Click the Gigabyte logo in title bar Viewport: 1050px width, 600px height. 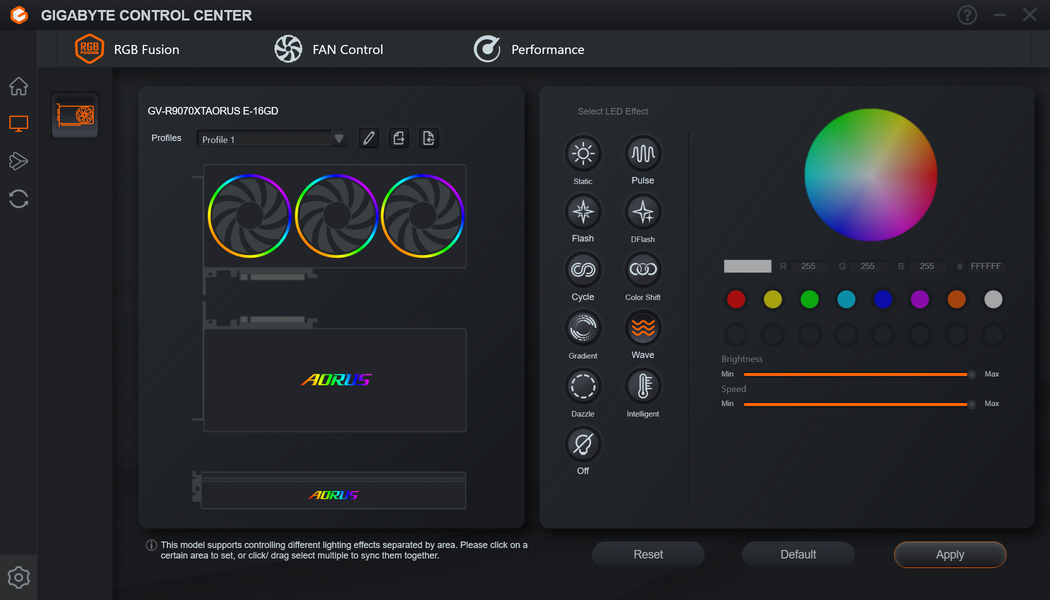click(19, 15)
